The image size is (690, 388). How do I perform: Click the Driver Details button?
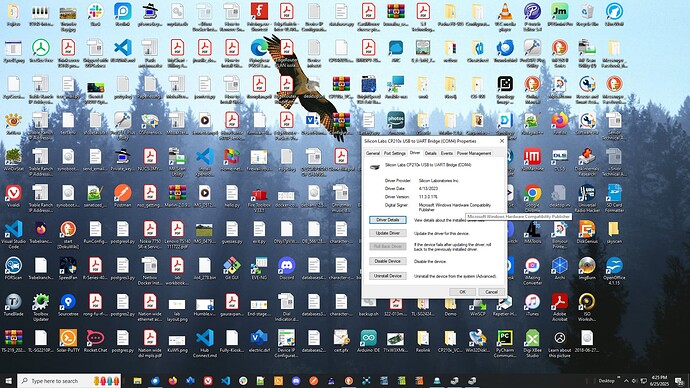[x=388, y=220]
